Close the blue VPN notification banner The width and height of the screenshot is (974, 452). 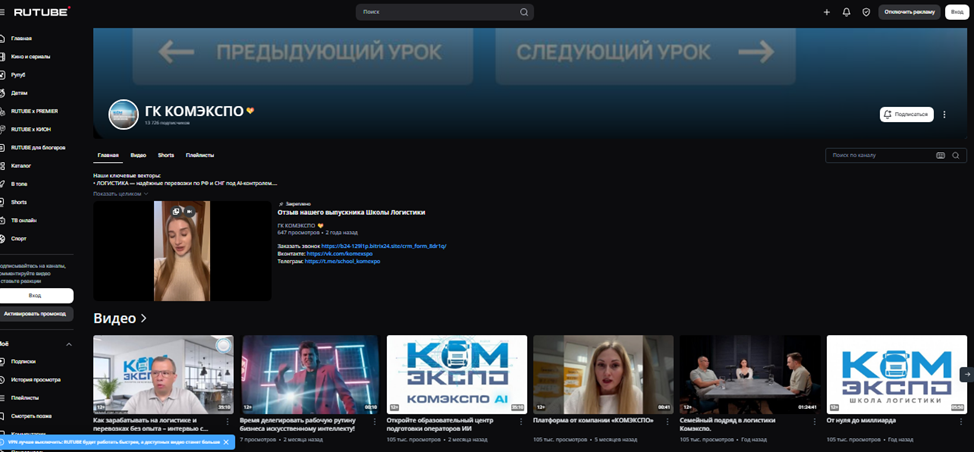(226, 442)
